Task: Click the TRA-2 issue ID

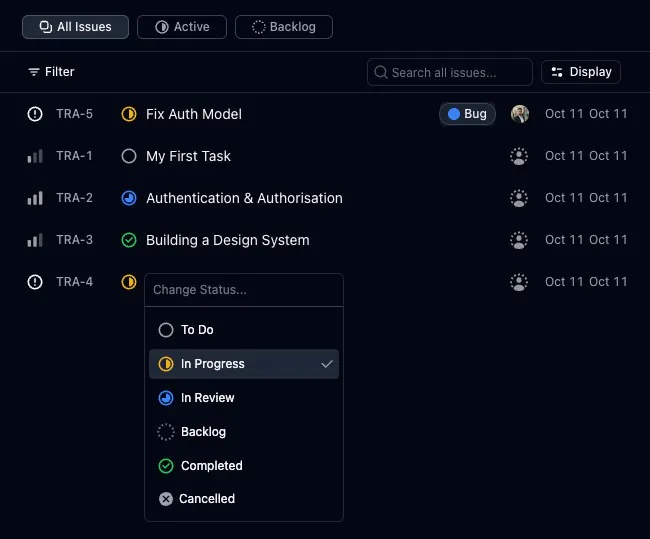Action: 75,198
